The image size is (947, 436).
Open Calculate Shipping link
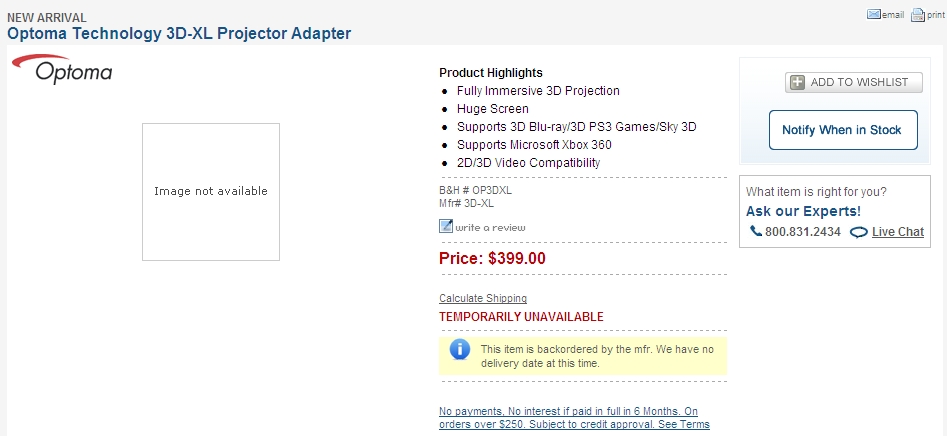483,298
